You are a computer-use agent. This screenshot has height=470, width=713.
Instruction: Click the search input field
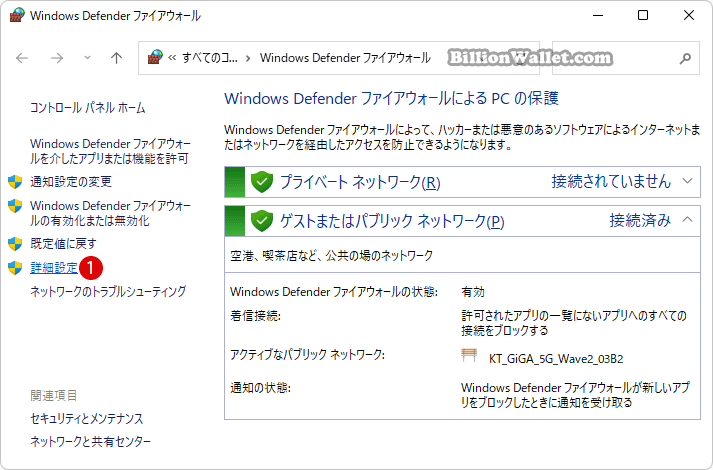[626, 58]
